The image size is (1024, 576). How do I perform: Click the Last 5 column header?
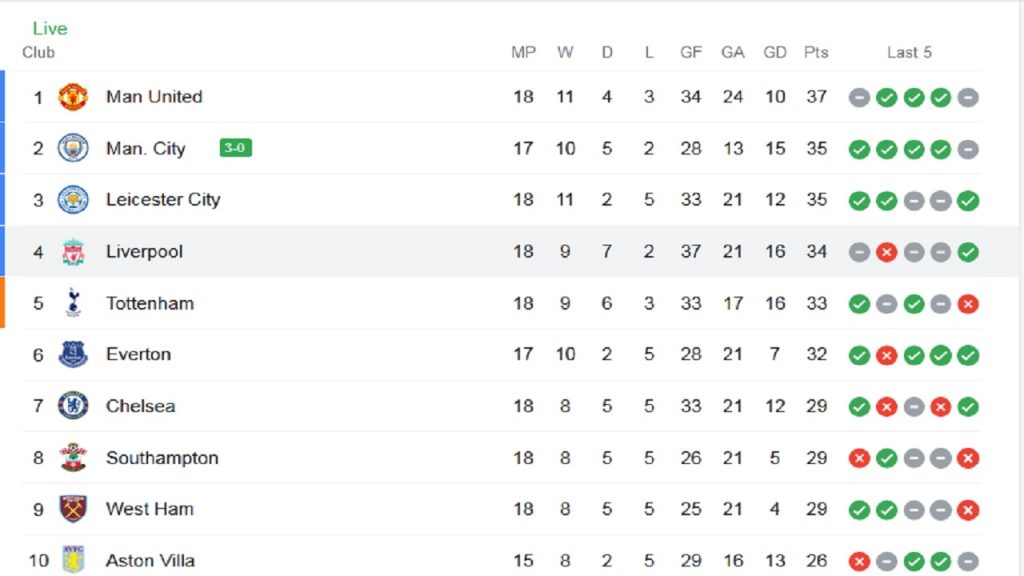click(x=909, y=52)
